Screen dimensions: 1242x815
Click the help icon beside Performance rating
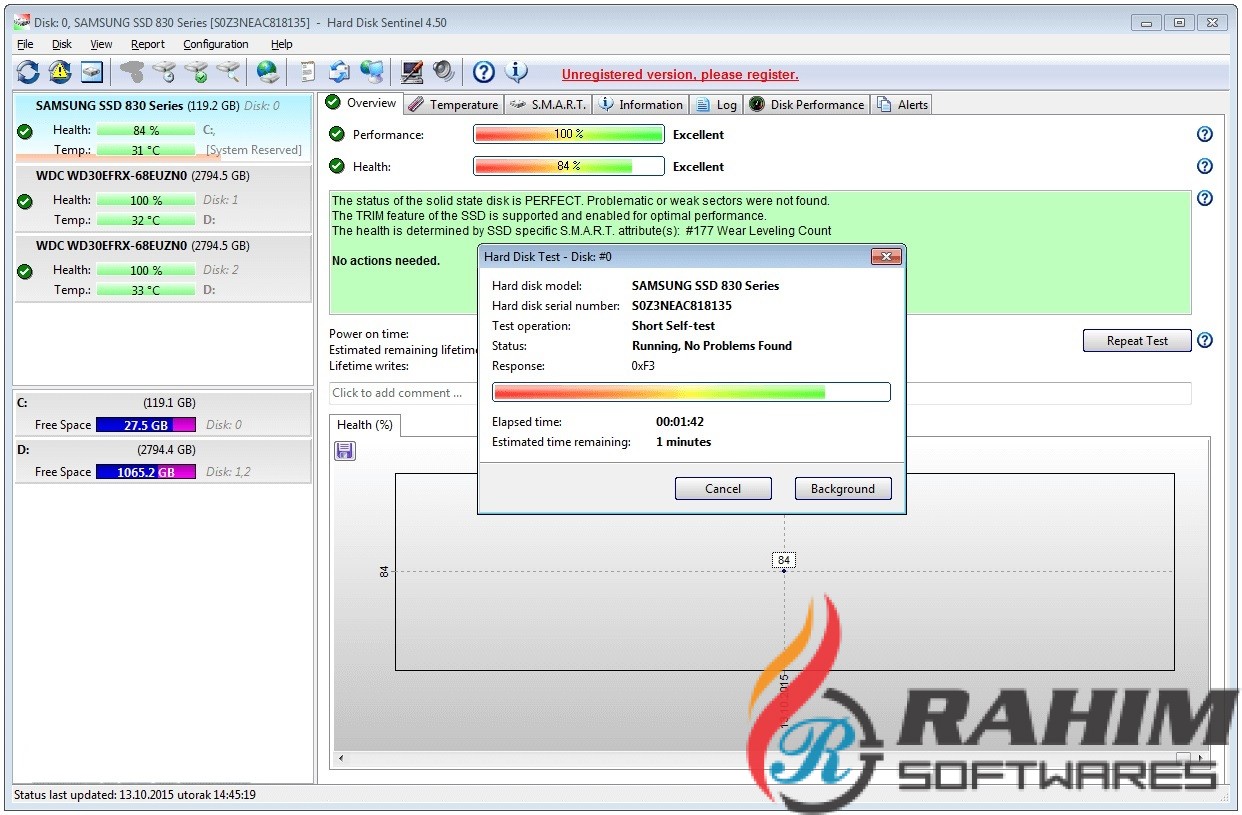click(x=1204, y=135)
